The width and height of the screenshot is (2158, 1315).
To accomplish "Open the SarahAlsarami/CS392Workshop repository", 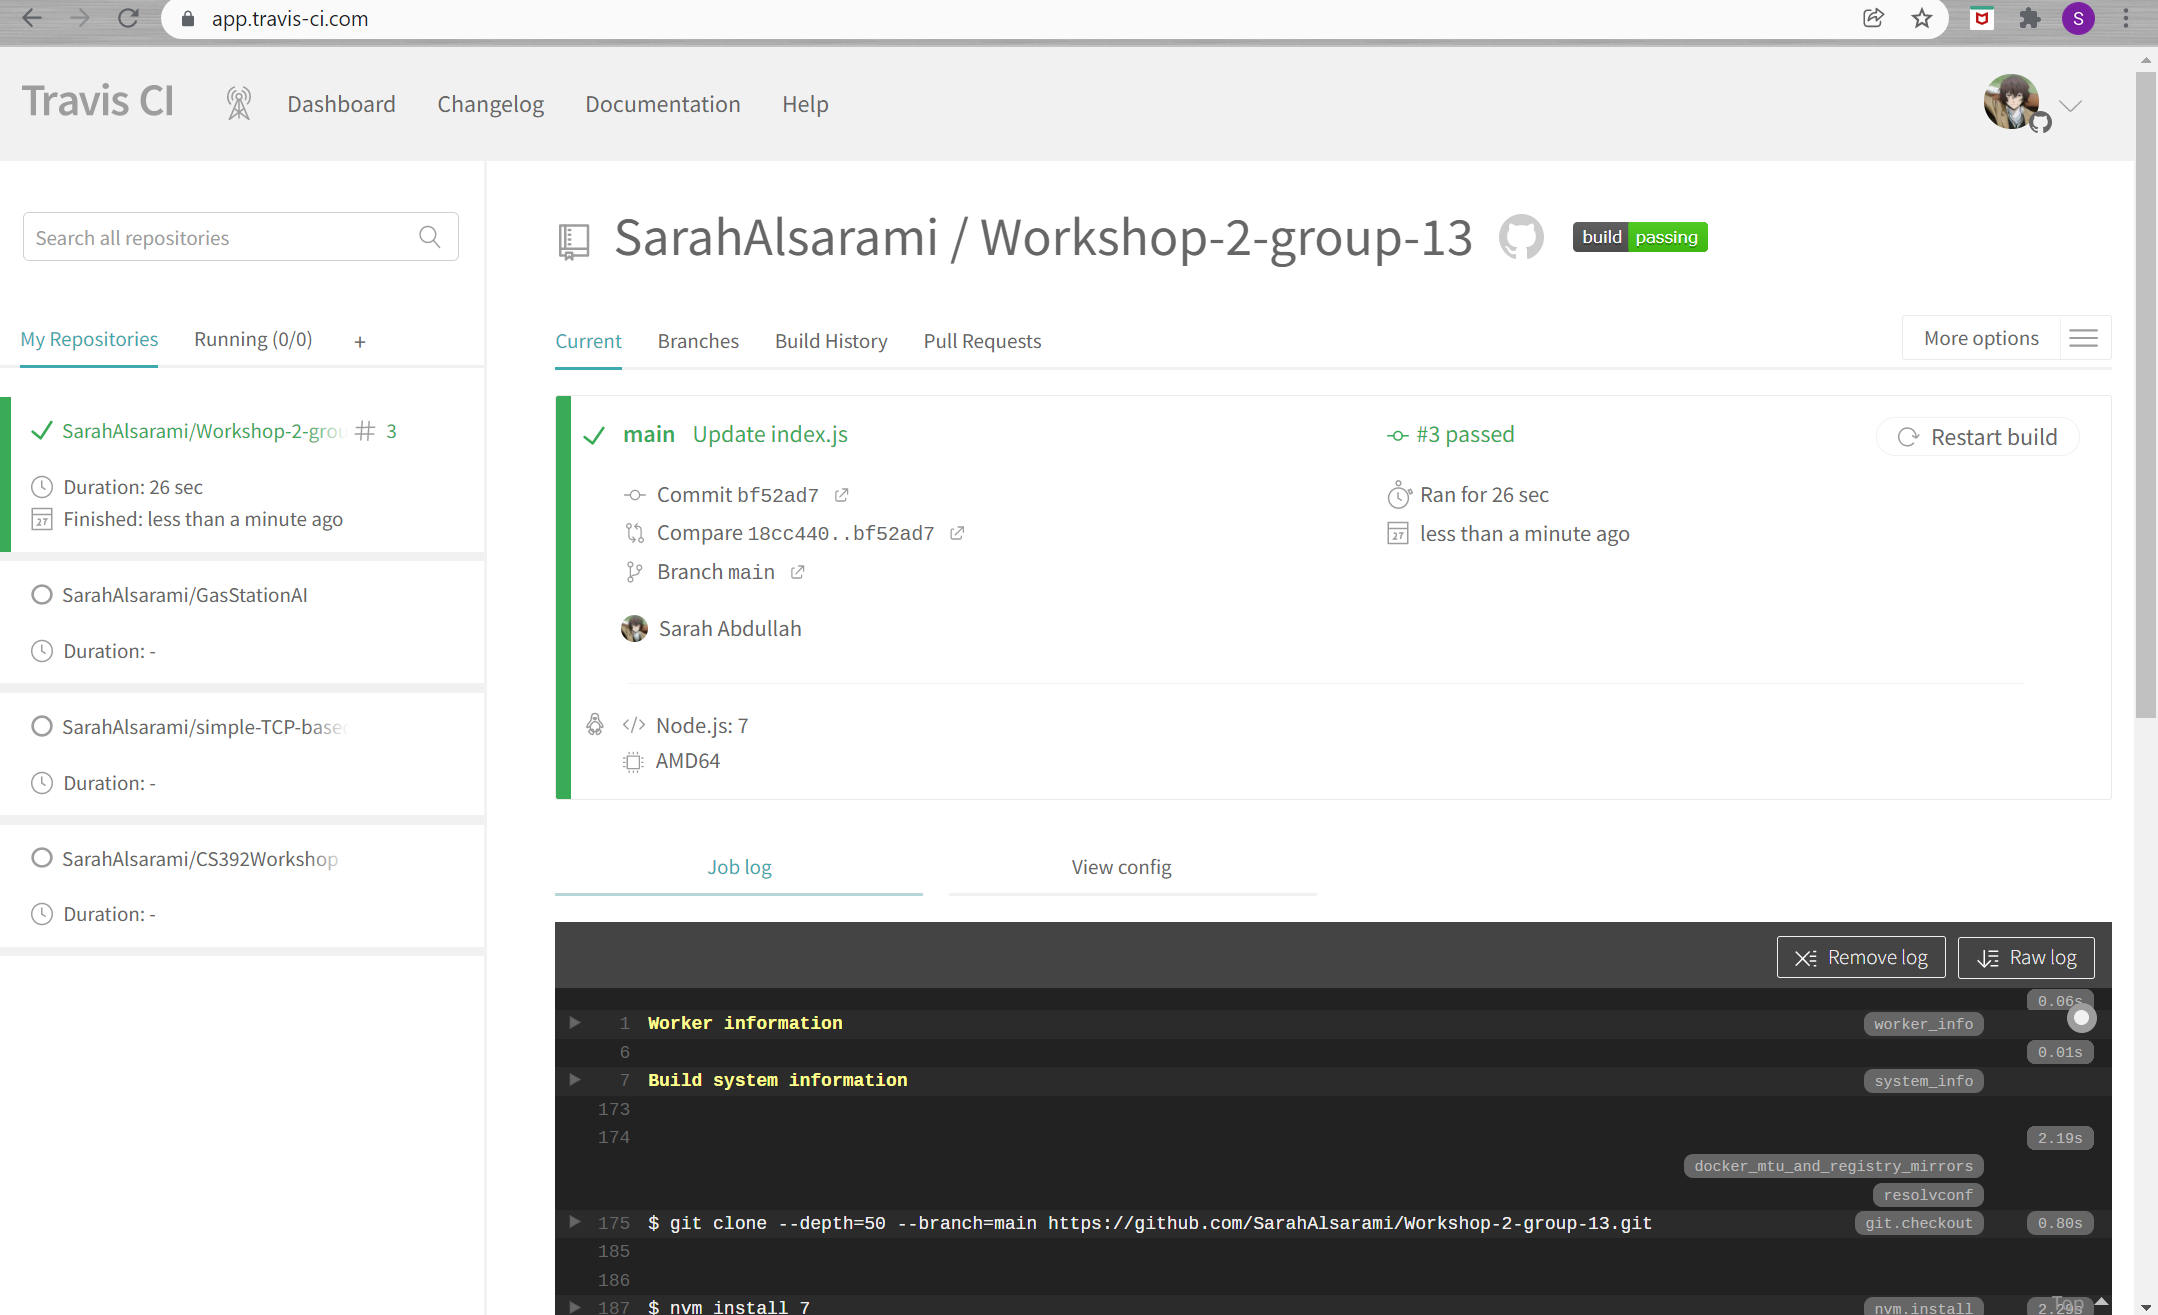I will pyautogui.click(x=200, y=859).
